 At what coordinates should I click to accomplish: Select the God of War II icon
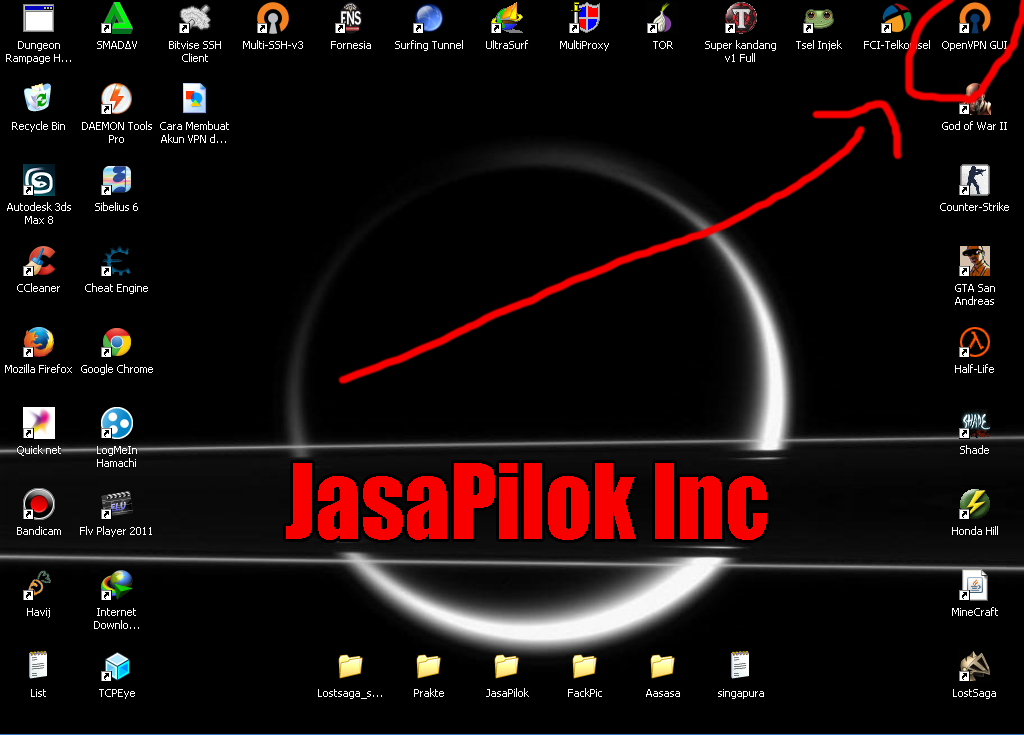(x=974, y=99)
